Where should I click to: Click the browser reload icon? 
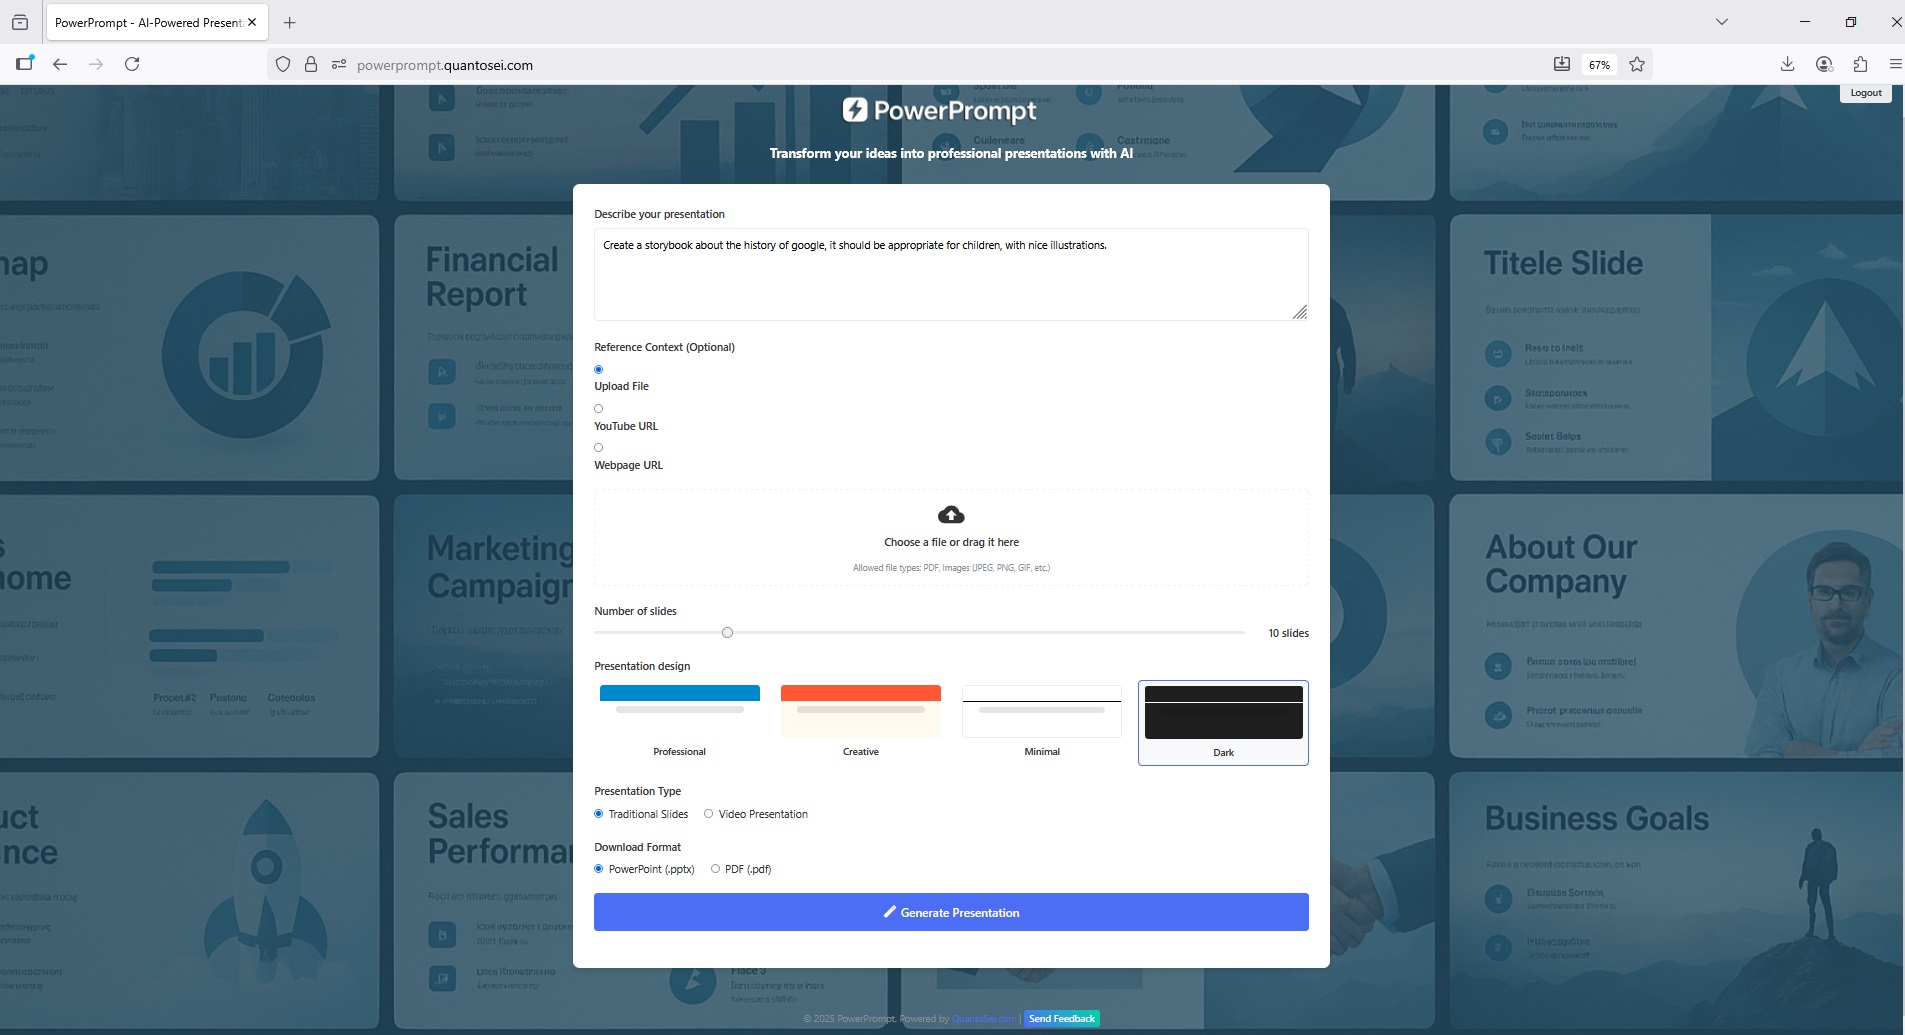(132, 64)
